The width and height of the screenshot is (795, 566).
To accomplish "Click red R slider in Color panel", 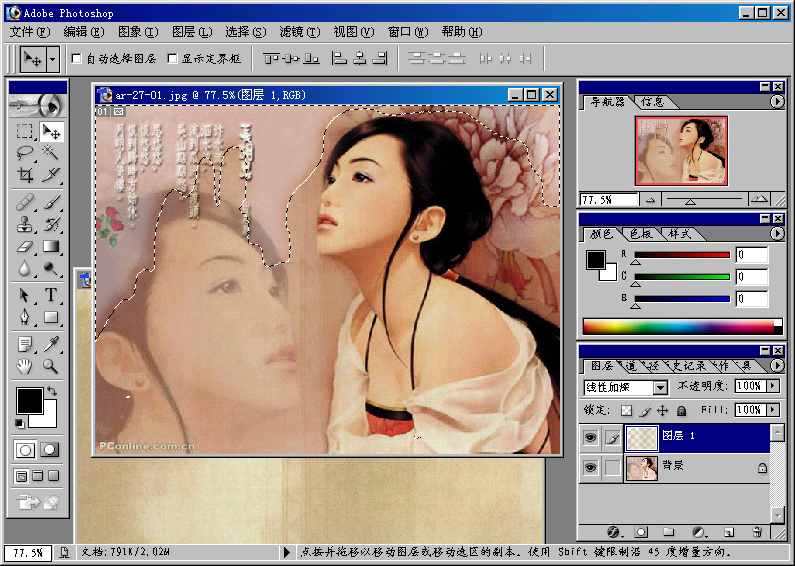I will coord(682,255).
